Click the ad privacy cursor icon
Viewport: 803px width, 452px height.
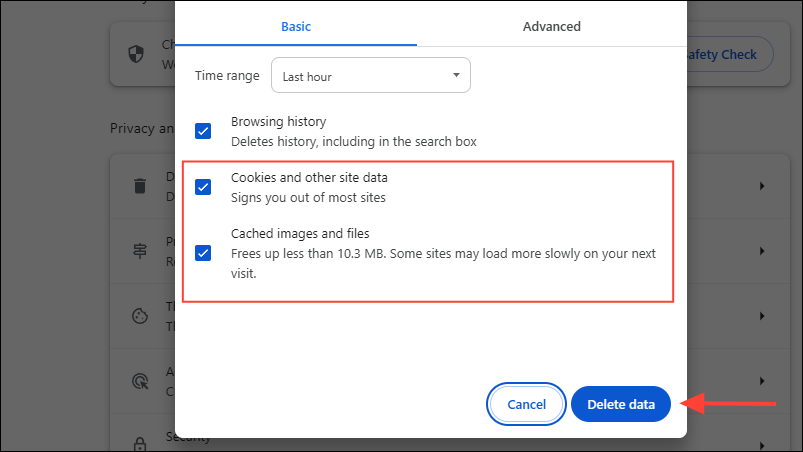coord(140,381)
